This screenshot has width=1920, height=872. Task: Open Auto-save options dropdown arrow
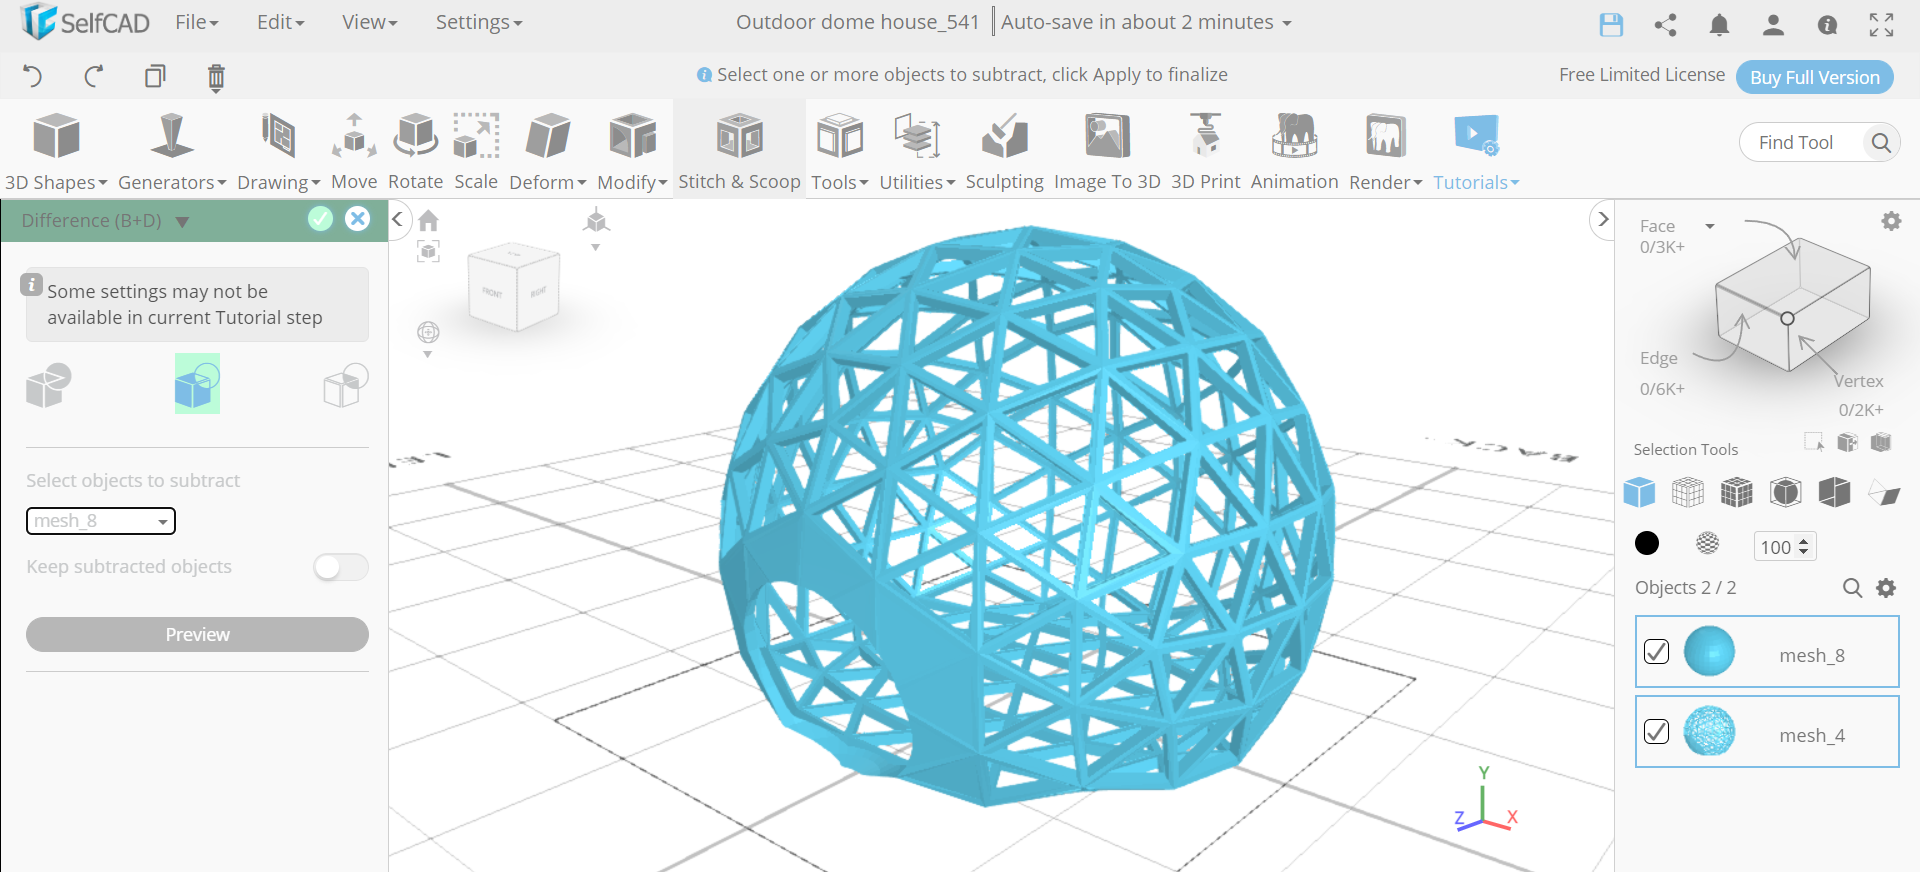1287,23
